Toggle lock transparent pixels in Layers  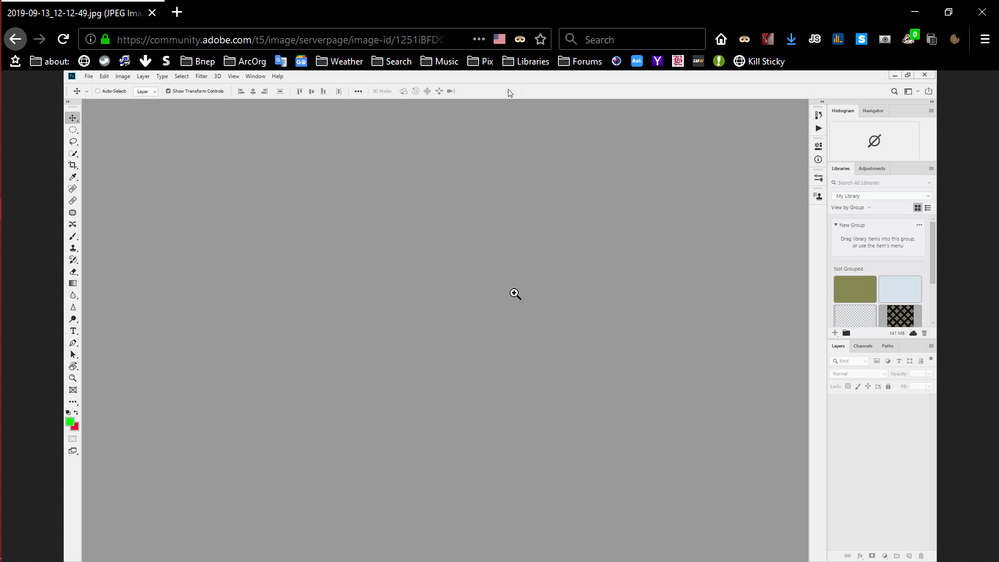point(848,386)
